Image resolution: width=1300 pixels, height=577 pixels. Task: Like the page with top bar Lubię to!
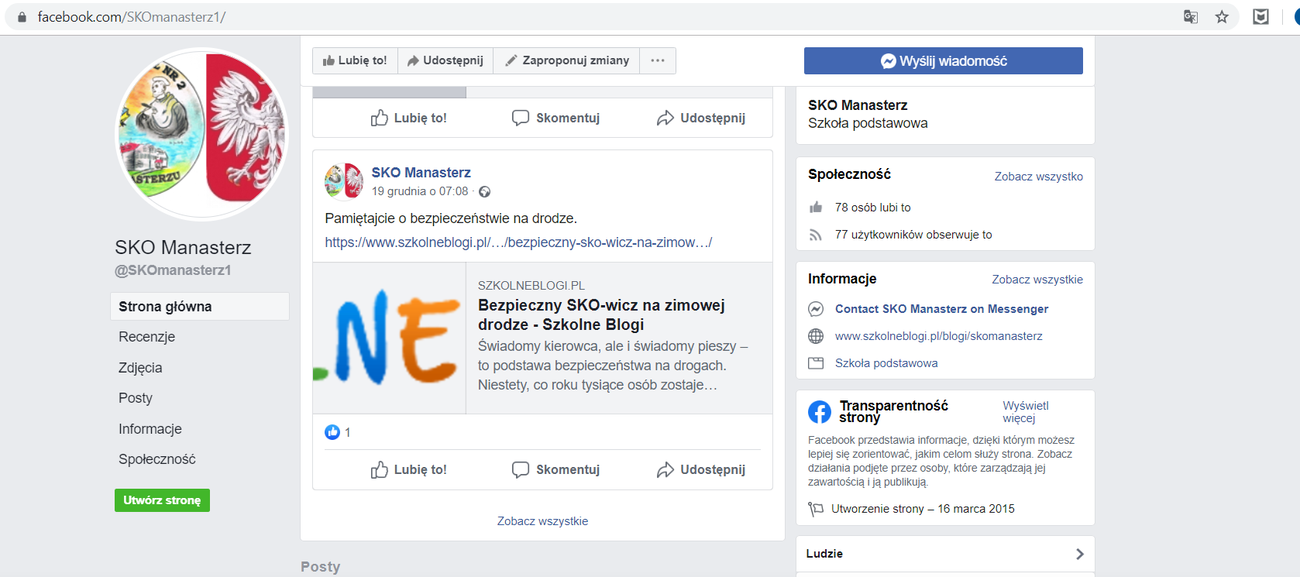pos(355,61)
